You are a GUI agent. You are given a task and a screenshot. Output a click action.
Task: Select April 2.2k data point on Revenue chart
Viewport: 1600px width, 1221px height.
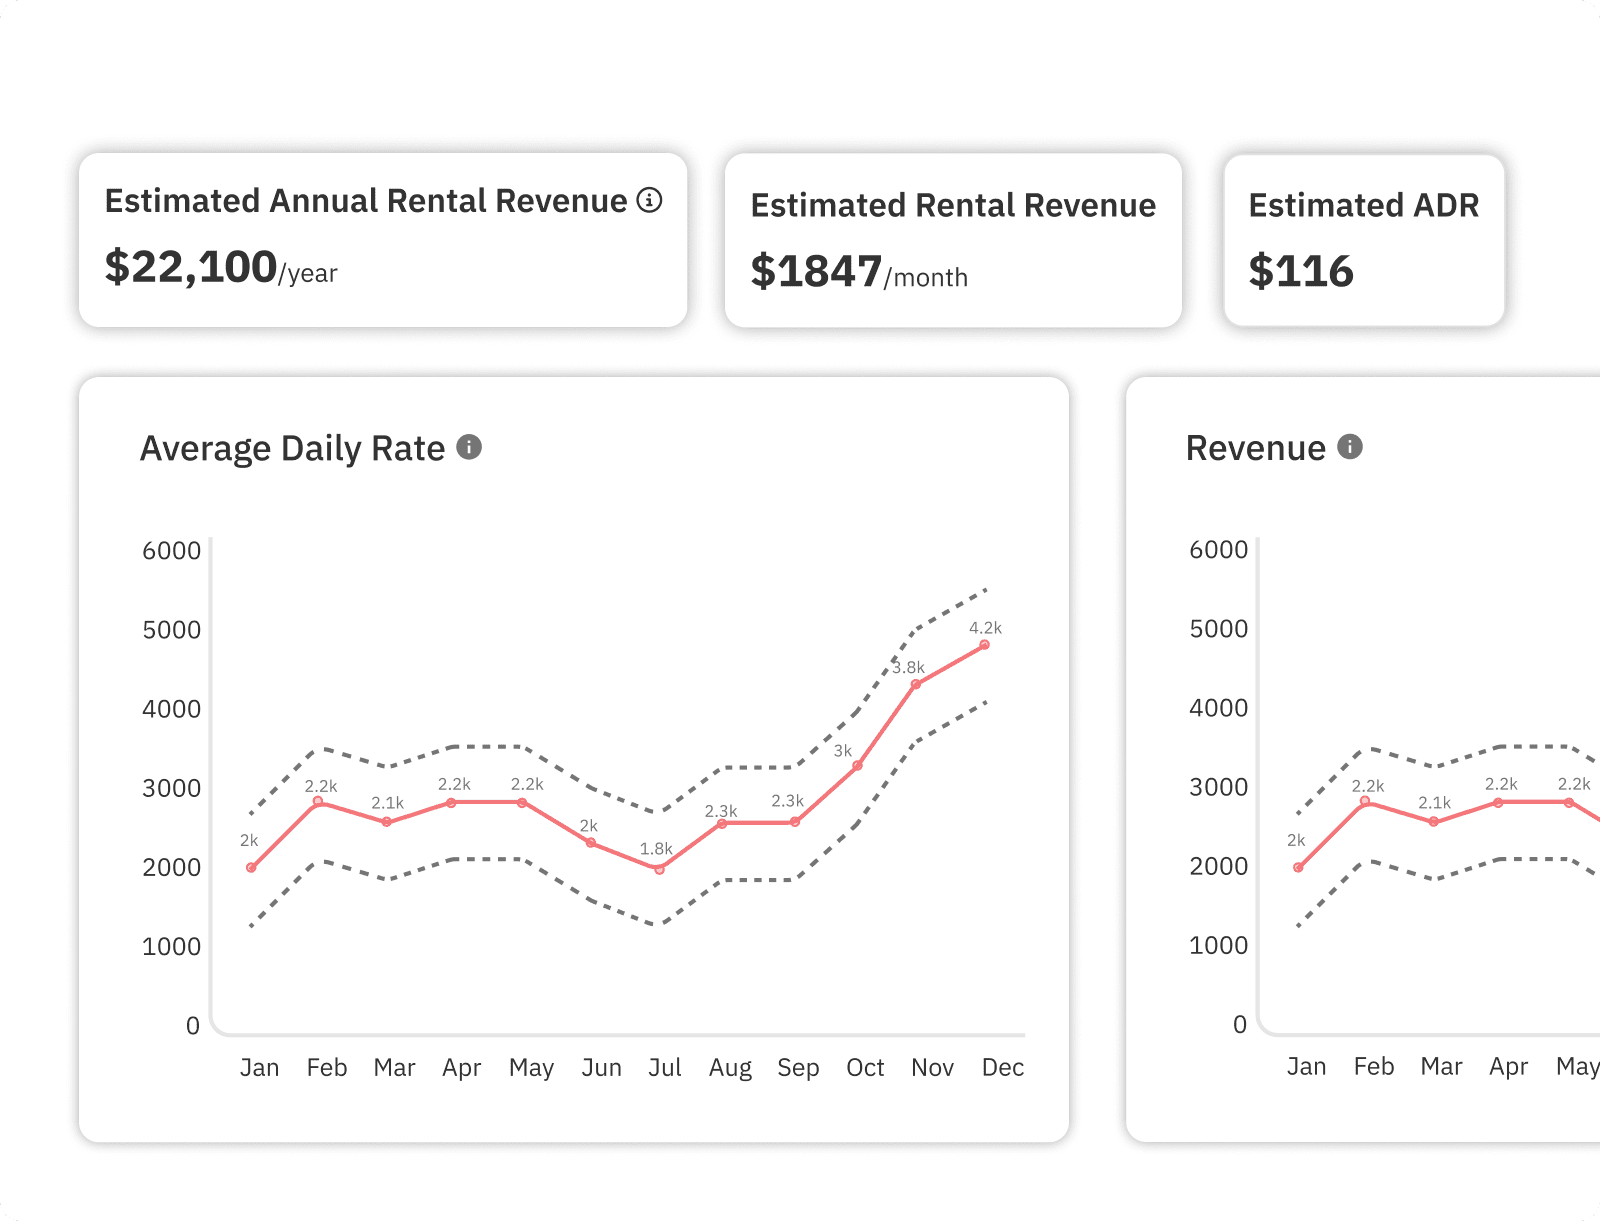click(x=1498, y=802)
